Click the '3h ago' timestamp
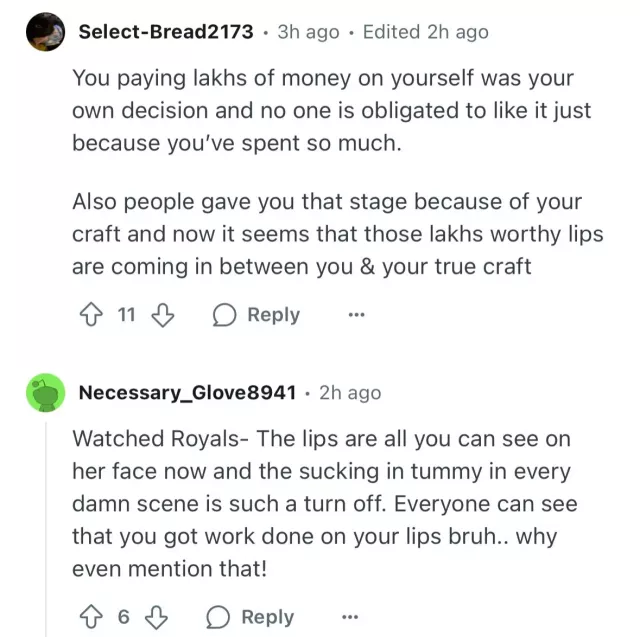640x637 pixels. [x=308, y=32]
